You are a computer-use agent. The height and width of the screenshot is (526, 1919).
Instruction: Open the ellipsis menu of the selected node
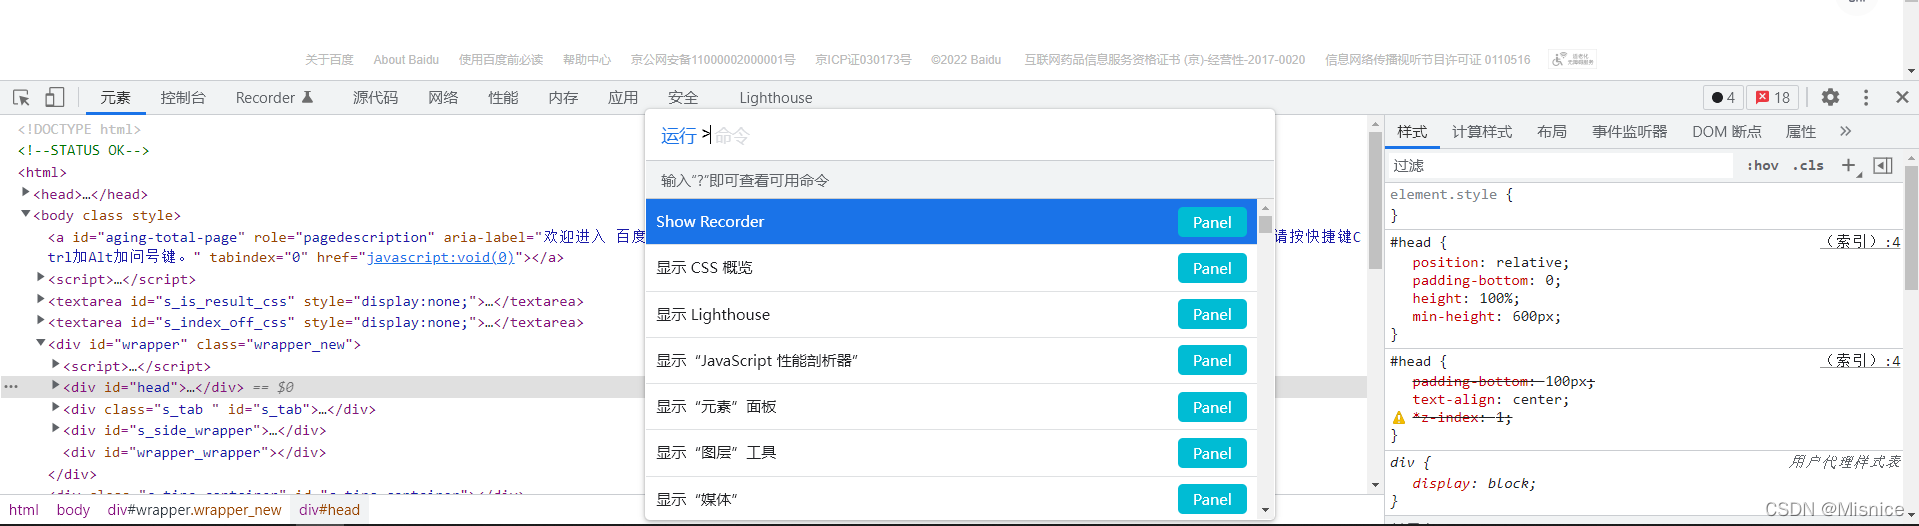(x=11, y=386)
